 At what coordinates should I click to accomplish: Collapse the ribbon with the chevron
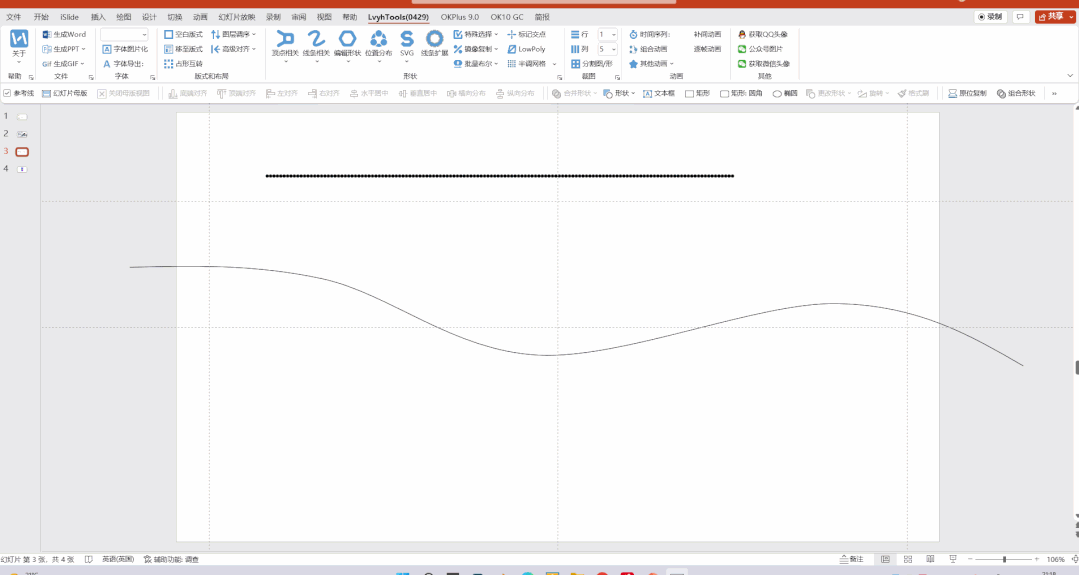(x=1069, y=76)
